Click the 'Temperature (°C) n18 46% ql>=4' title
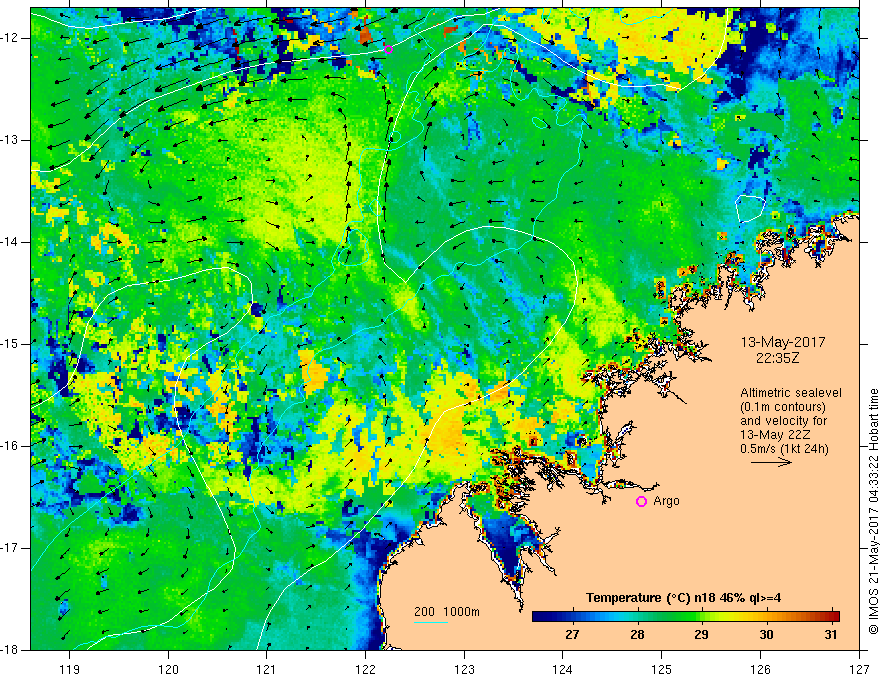The height and width of the screenshot is (680, 880). click(x=684, y=598)
